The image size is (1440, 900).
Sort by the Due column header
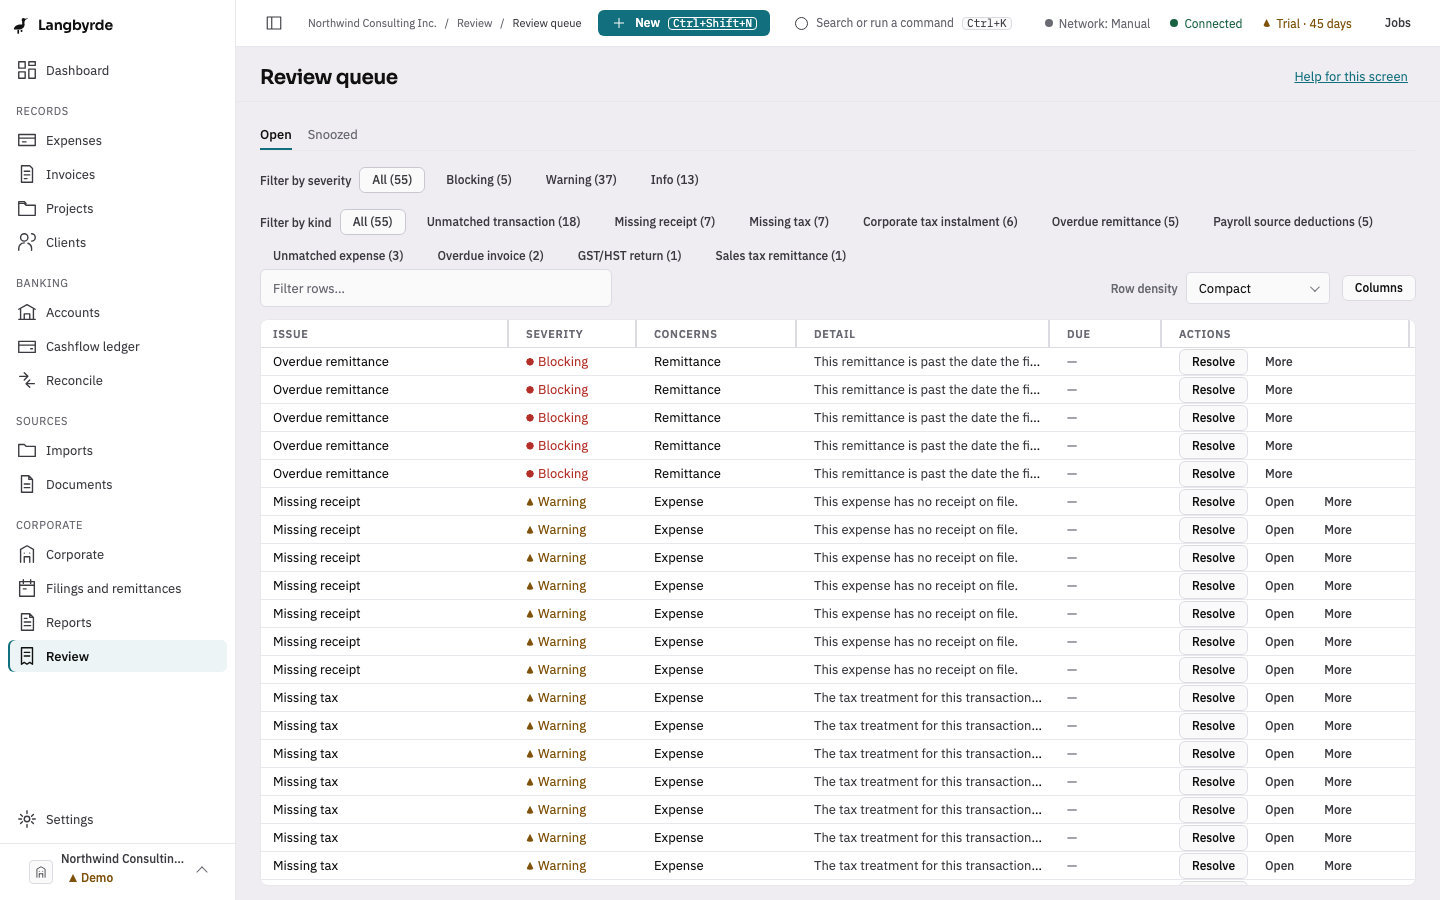click(1105, 334)
